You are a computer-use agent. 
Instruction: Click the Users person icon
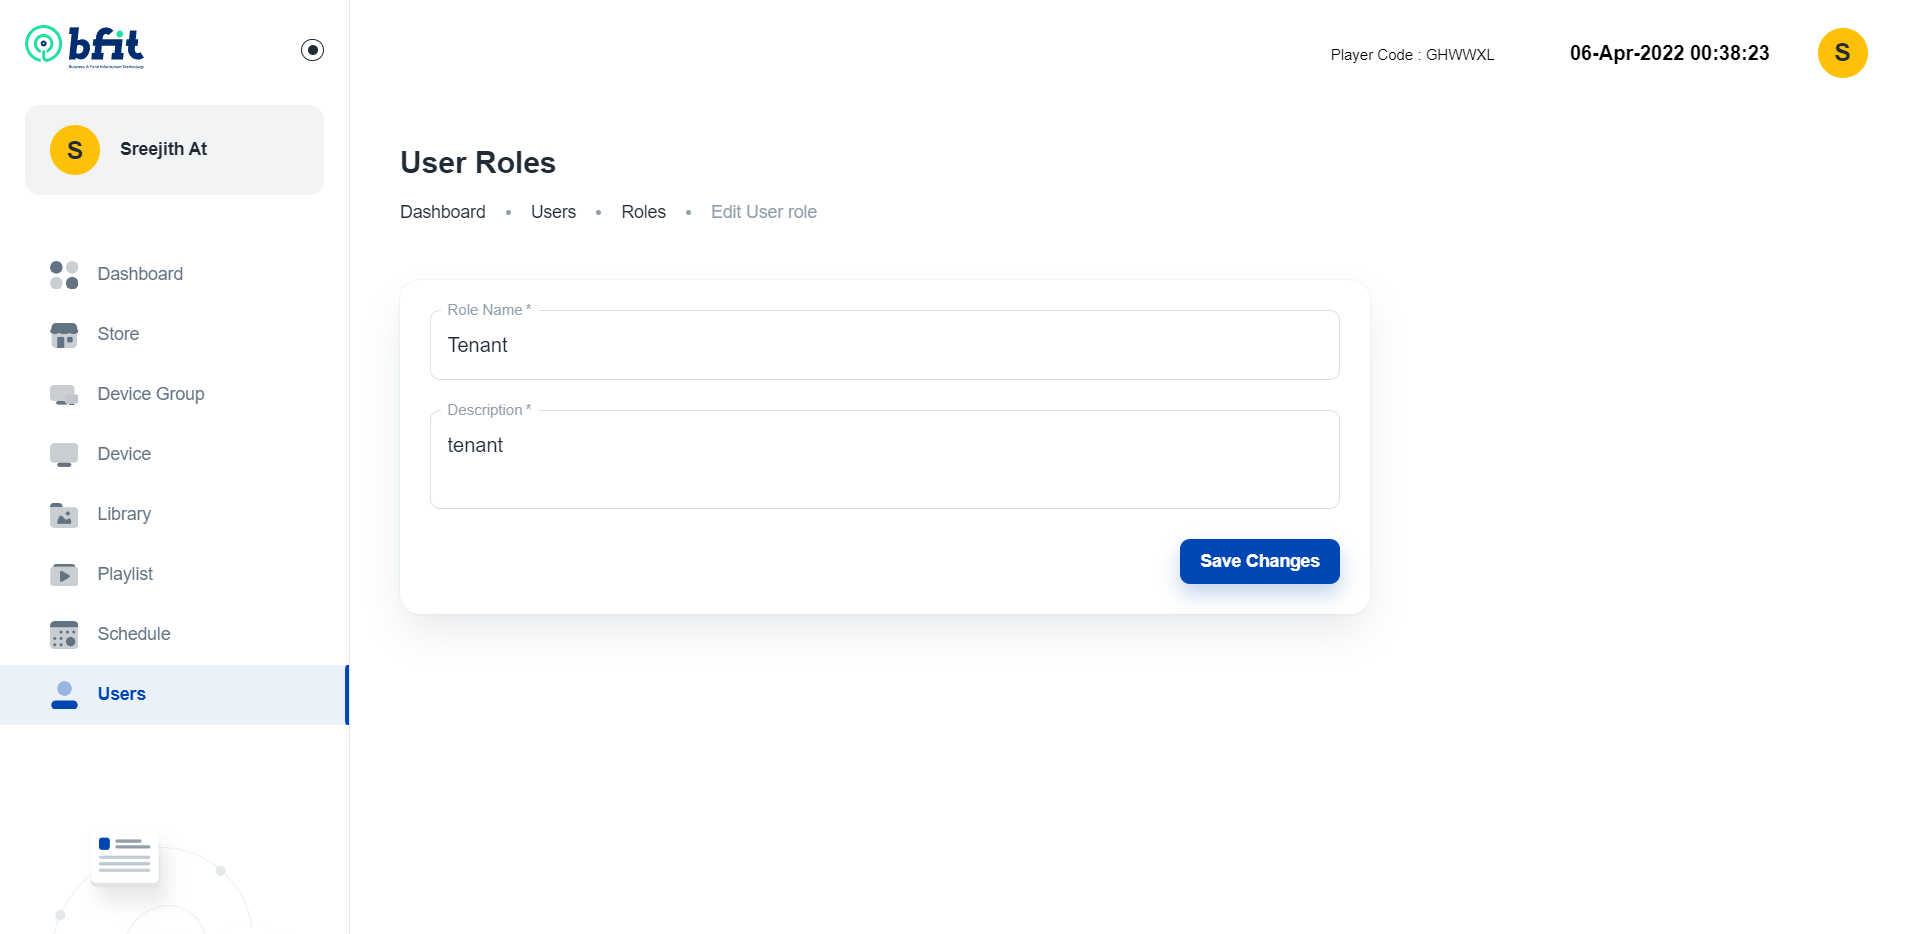pyautogui.click(x=64, y=694)
